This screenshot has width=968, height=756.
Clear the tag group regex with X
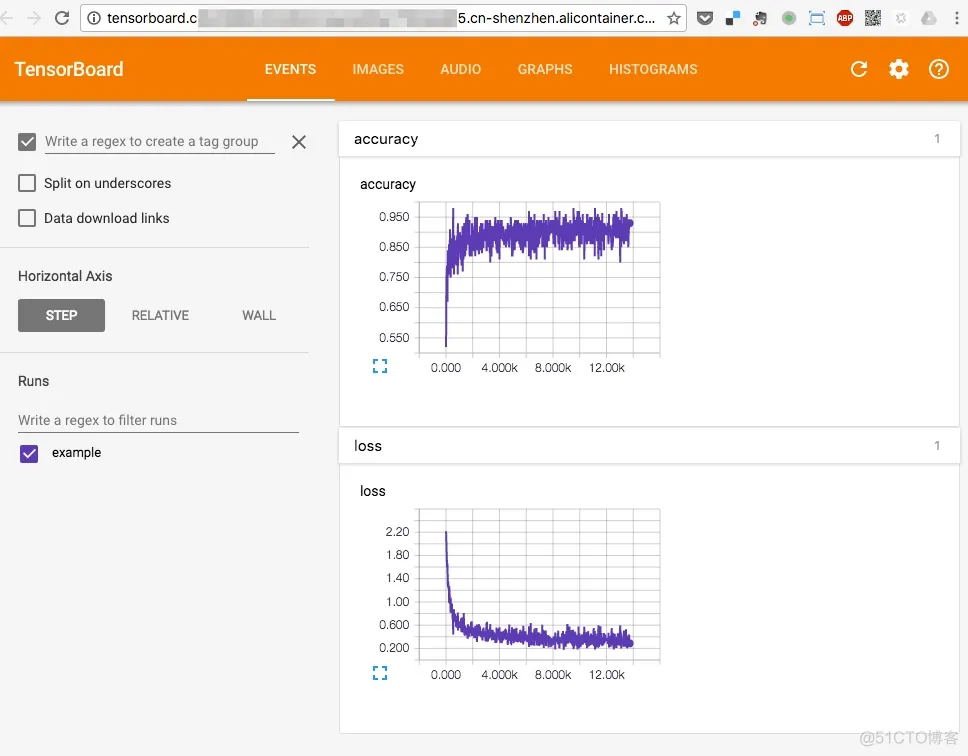point(299,142)
